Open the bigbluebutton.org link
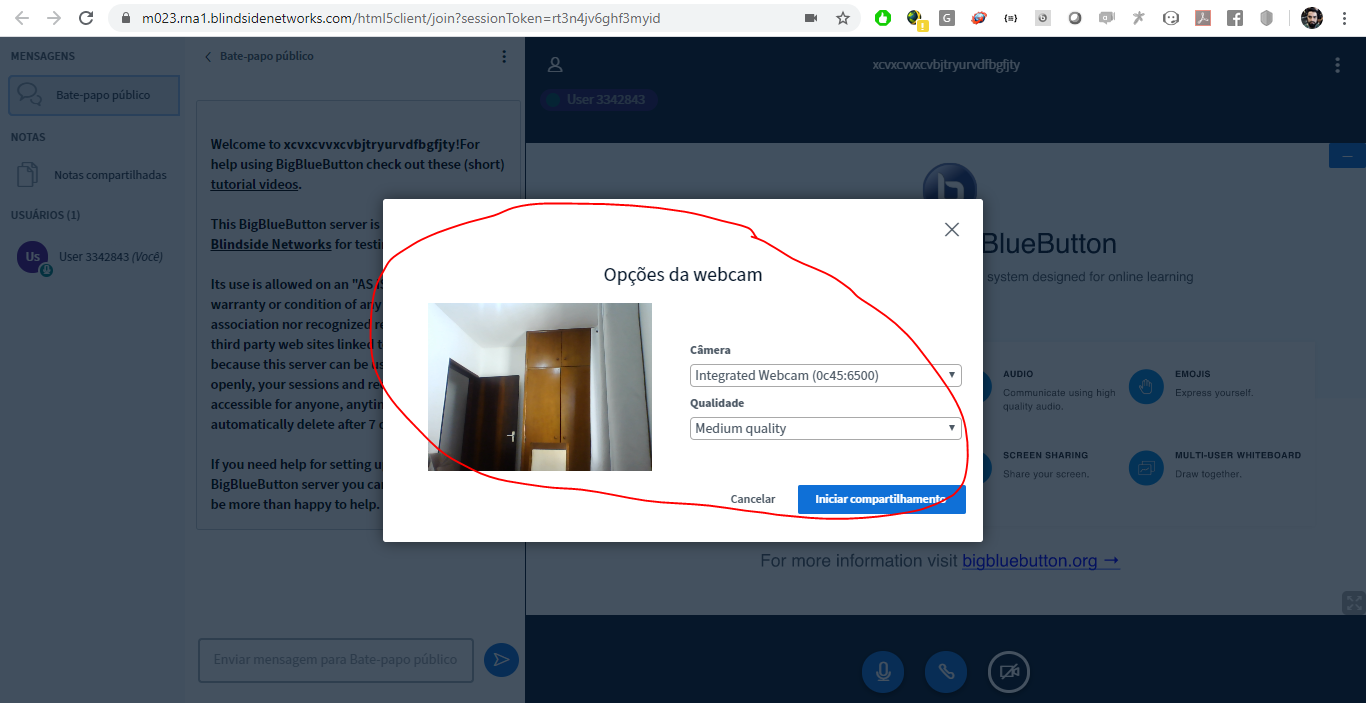The height and width of the screenshot is (703, 1366). click(1032, 560)
